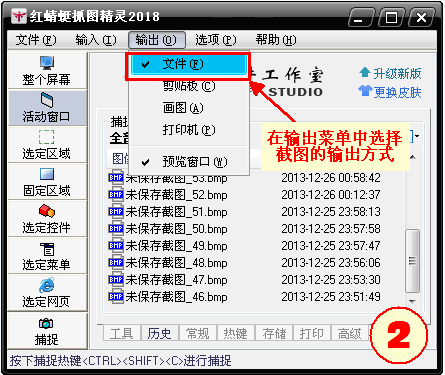Switch to the 历史 history tab
Screen dimensions: 445x375
pyautogui.click(x=160, y=333)
